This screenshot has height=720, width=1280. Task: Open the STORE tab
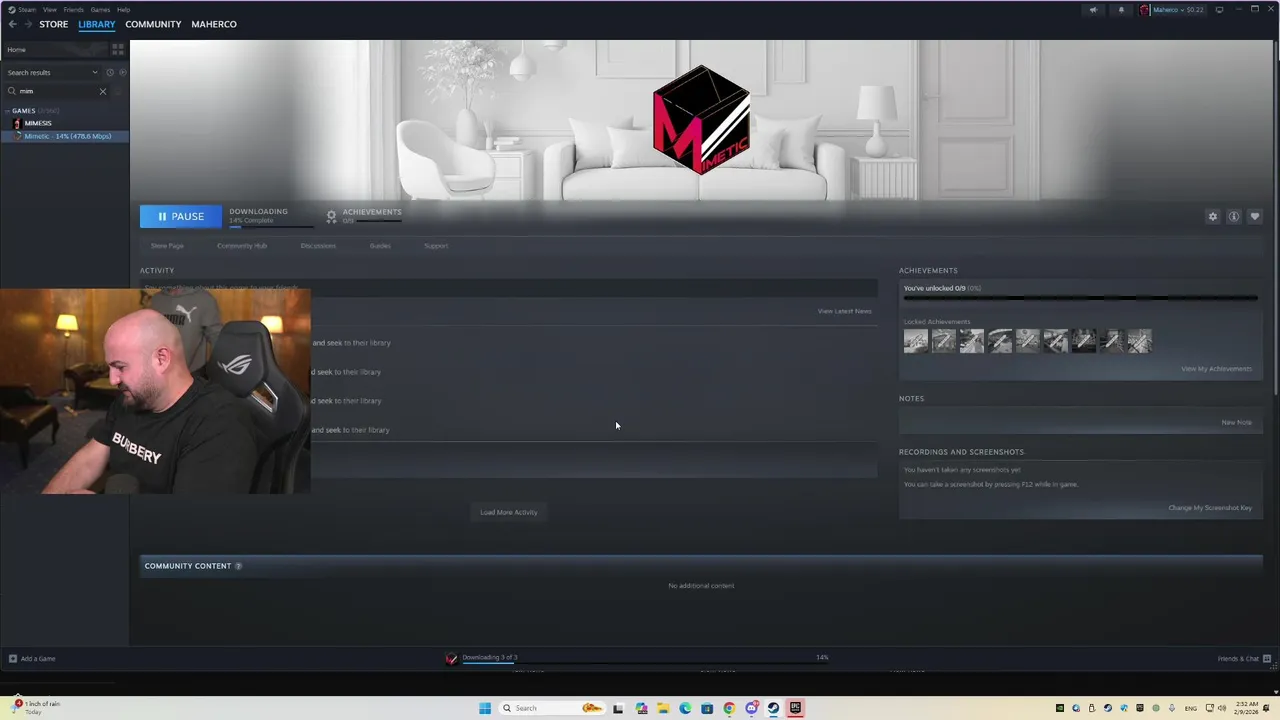pyautogui.click(x=54, y=24)
